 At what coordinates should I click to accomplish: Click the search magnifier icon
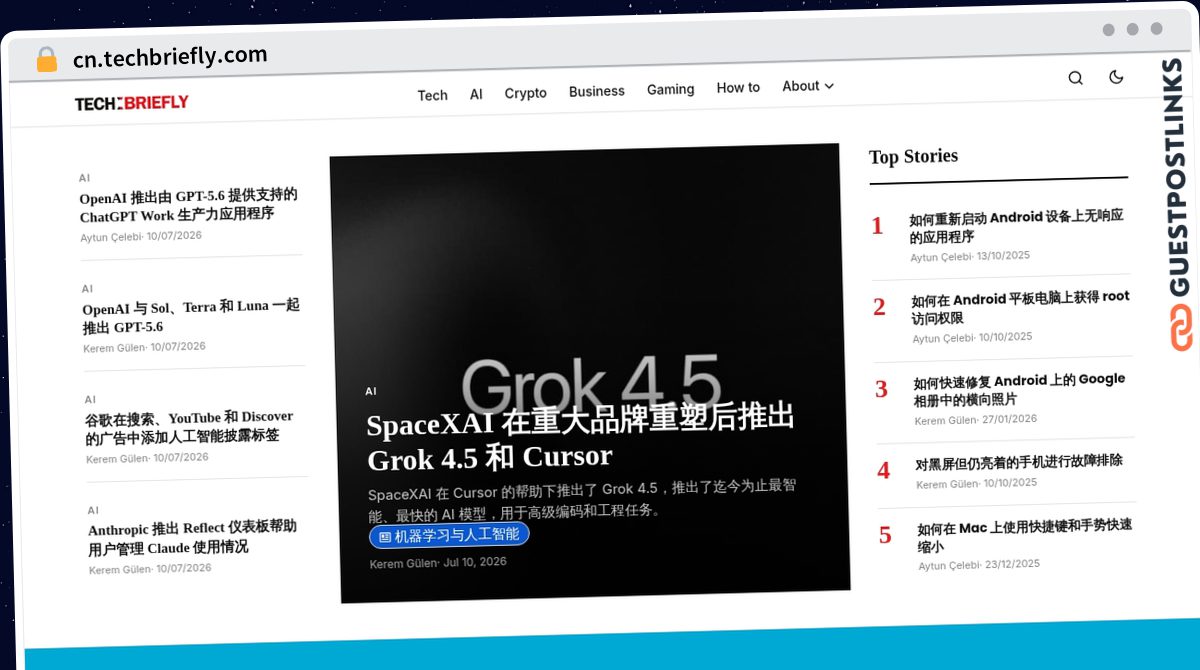(1075, 78)
